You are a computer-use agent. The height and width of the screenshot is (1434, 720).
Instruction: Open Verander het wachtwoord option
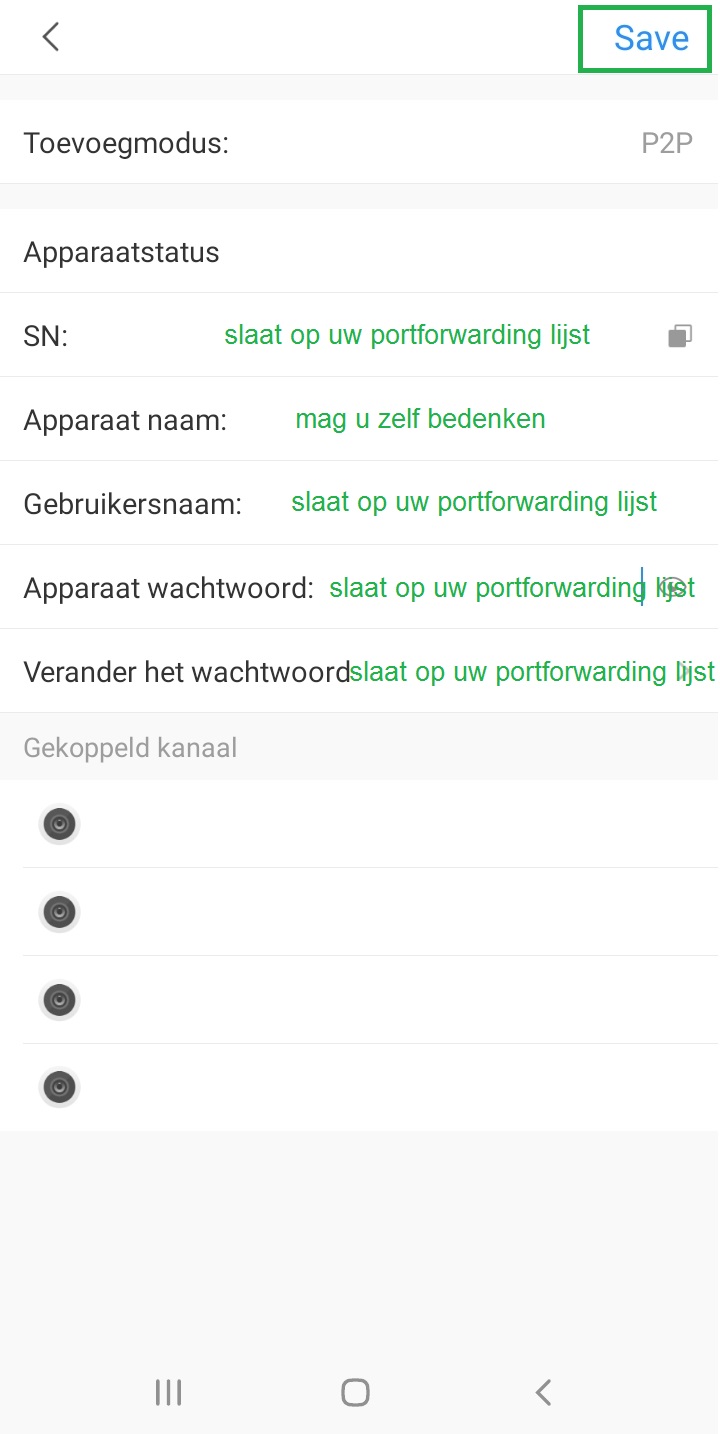pyautogui.click(x=360, y=671)
